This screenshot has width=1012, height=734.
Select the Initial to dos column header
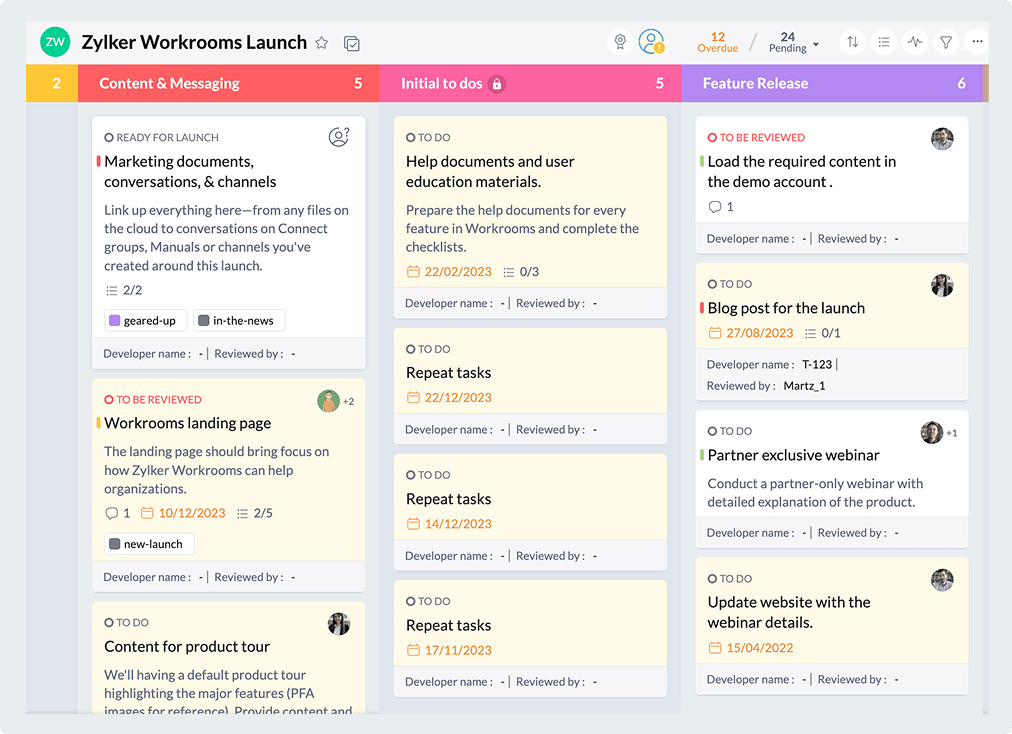[x=530, y=83]
